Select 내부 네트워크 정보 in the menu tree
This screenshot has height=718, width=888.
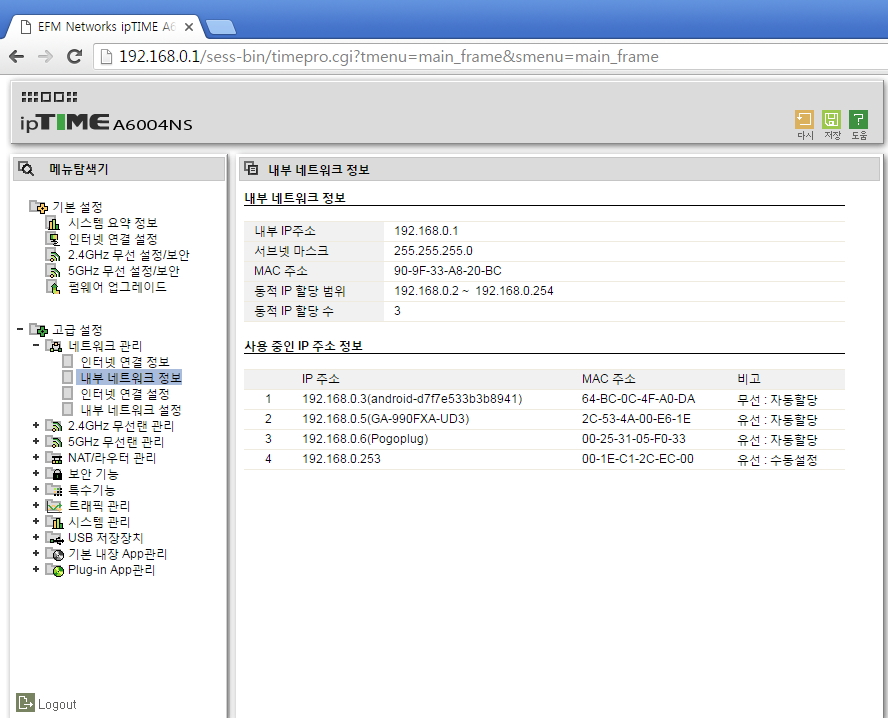[130, 378]
